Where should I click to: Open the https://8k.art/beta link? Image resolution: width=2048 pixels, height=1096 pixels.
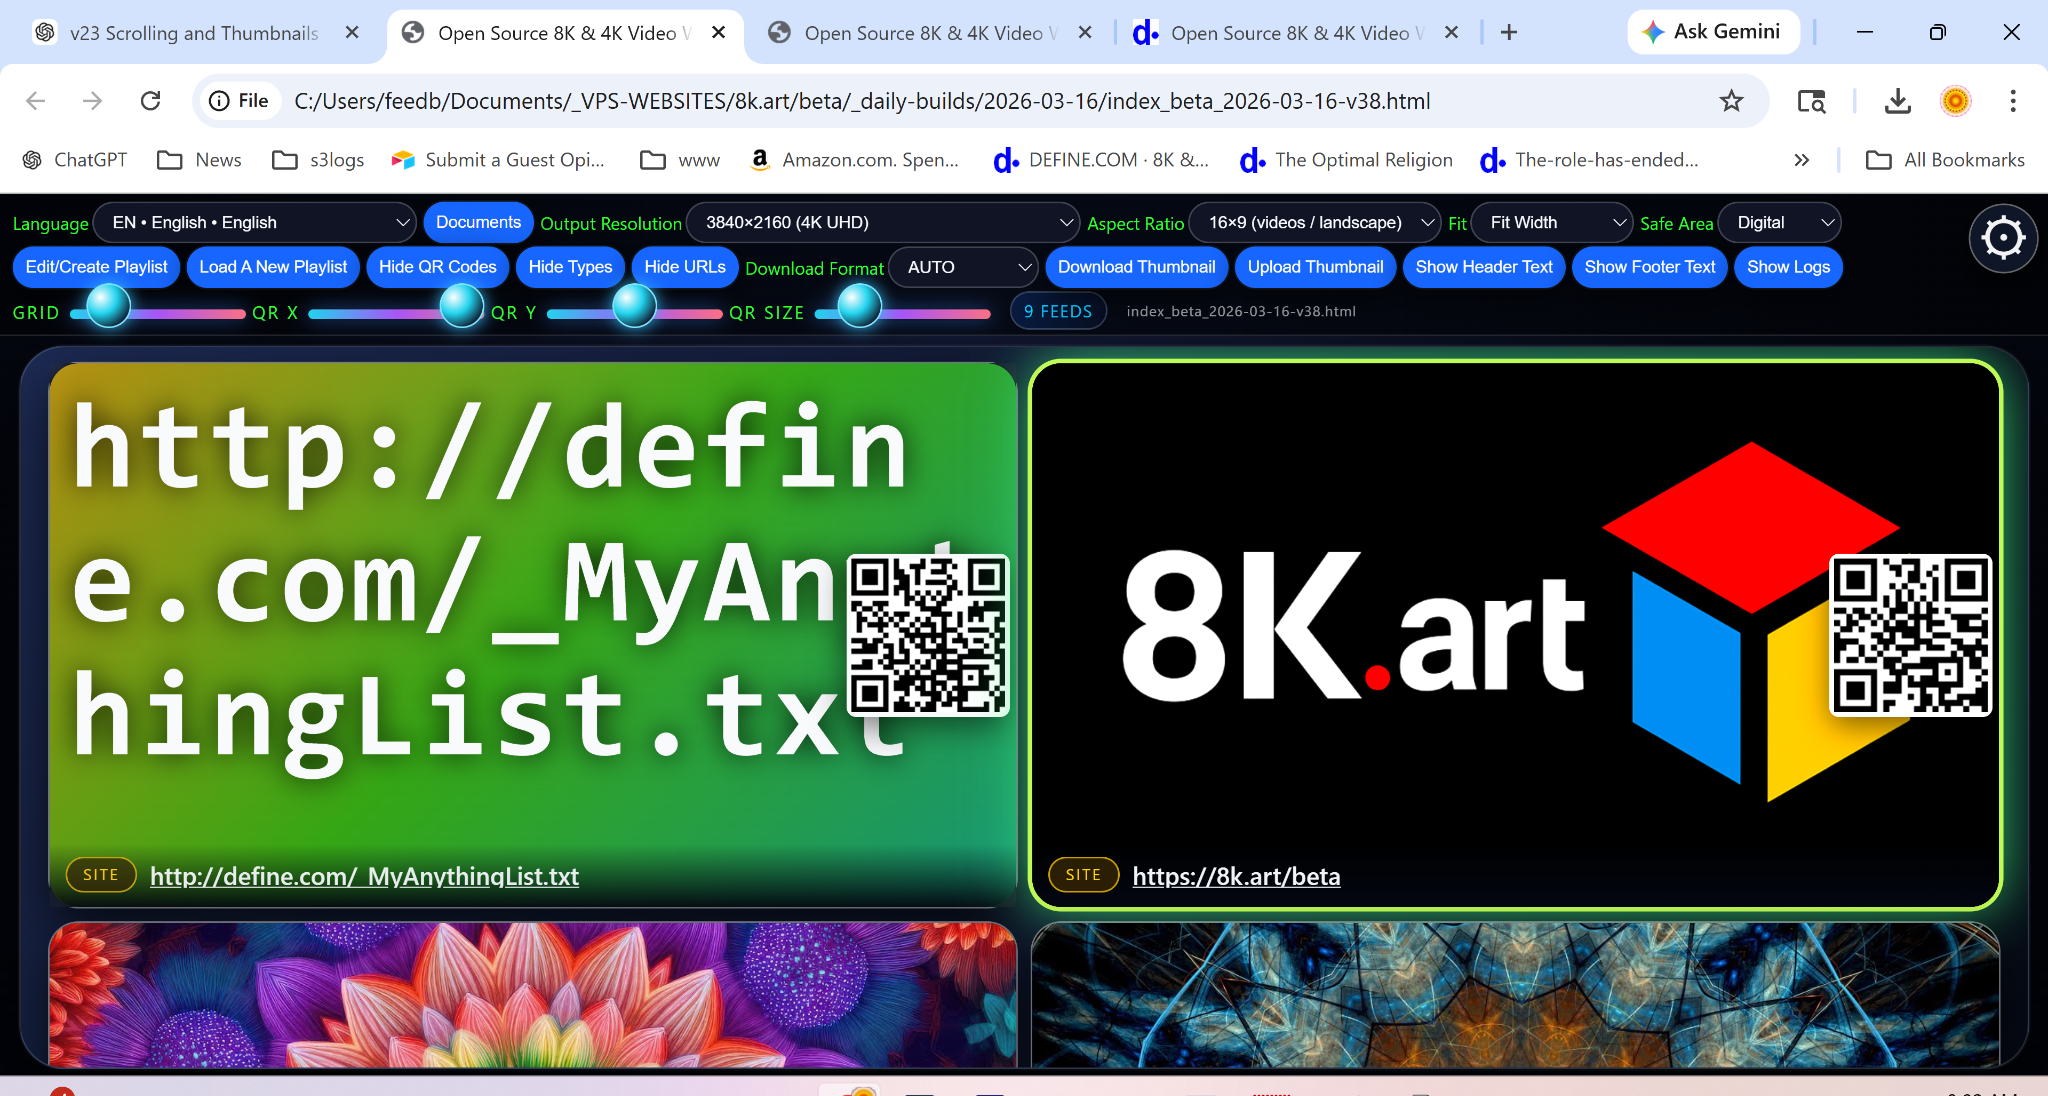1236,876
